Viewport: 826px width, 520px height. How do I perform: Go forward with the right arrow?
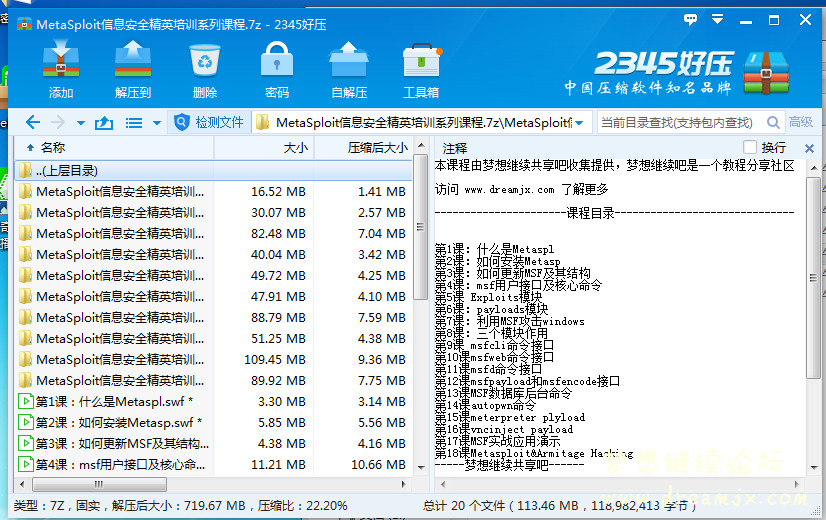click(x=58, y=123)
